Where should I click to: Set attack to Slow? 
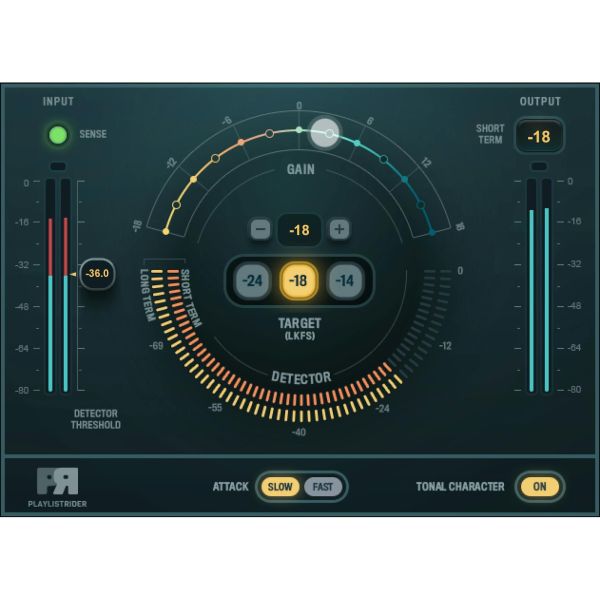(280, 487)
